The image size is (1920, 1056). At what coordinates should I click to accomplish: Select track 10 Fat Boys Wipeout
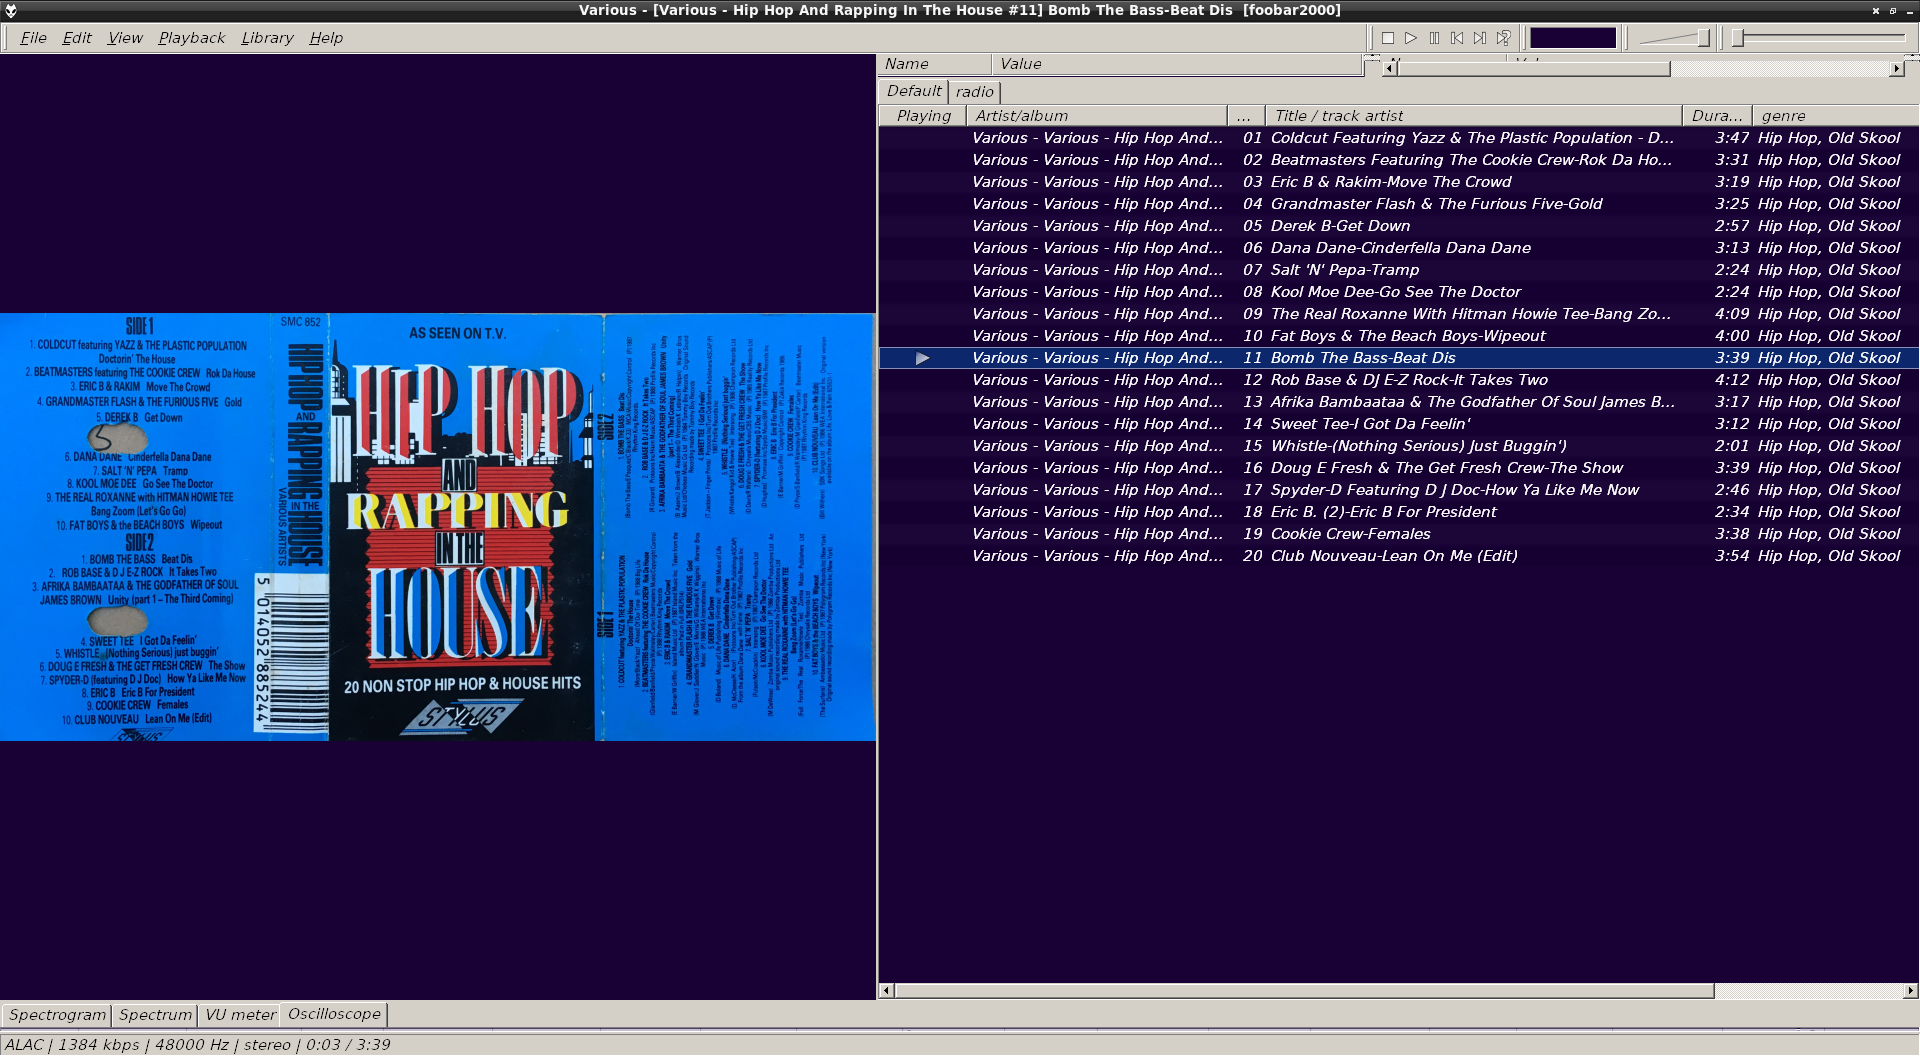click(x=1399, y=336)
